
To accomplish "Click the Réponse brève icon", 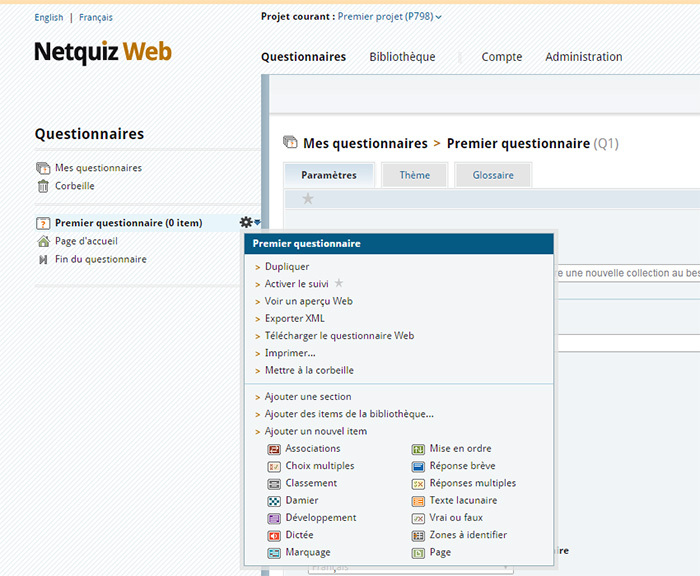I will 418,467.
